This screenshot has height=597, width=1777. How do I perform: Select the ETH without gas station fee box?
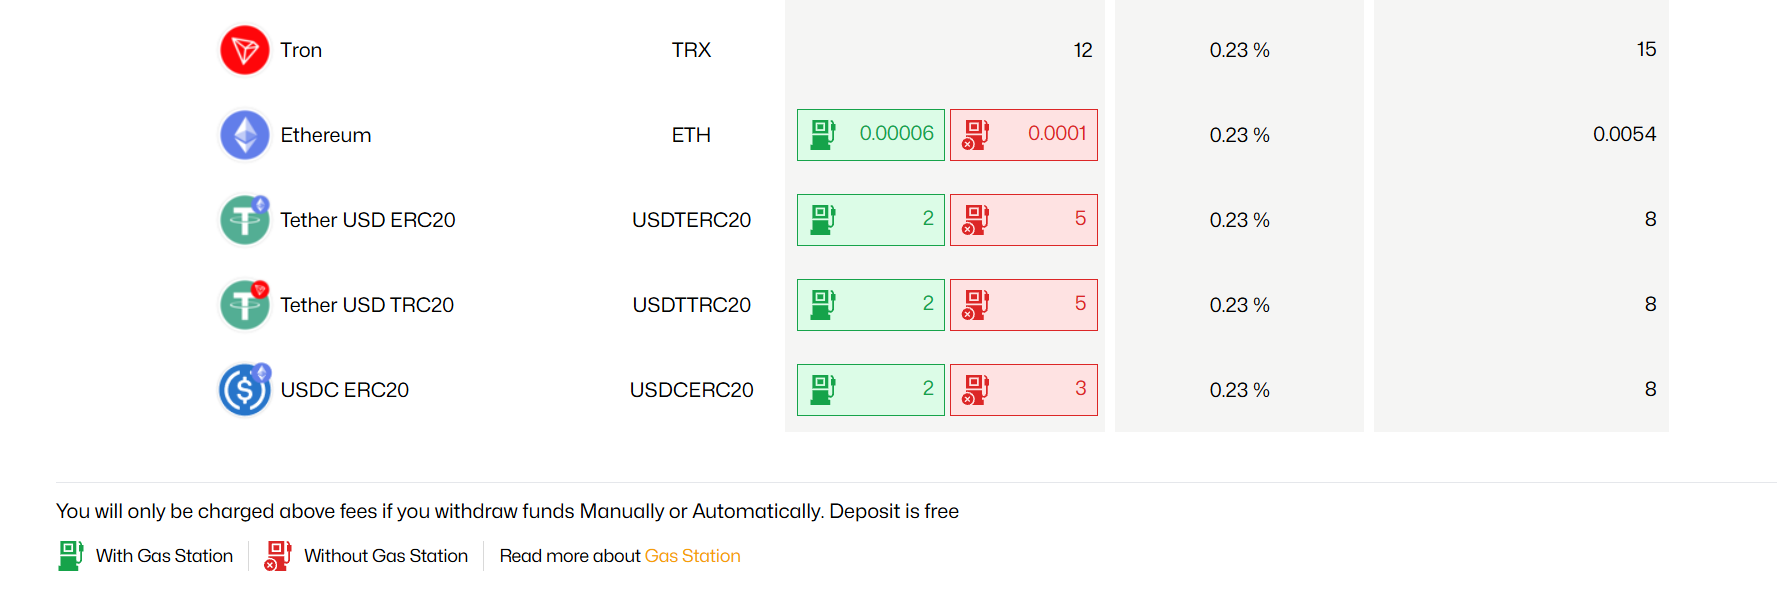tap(1023, 134)
